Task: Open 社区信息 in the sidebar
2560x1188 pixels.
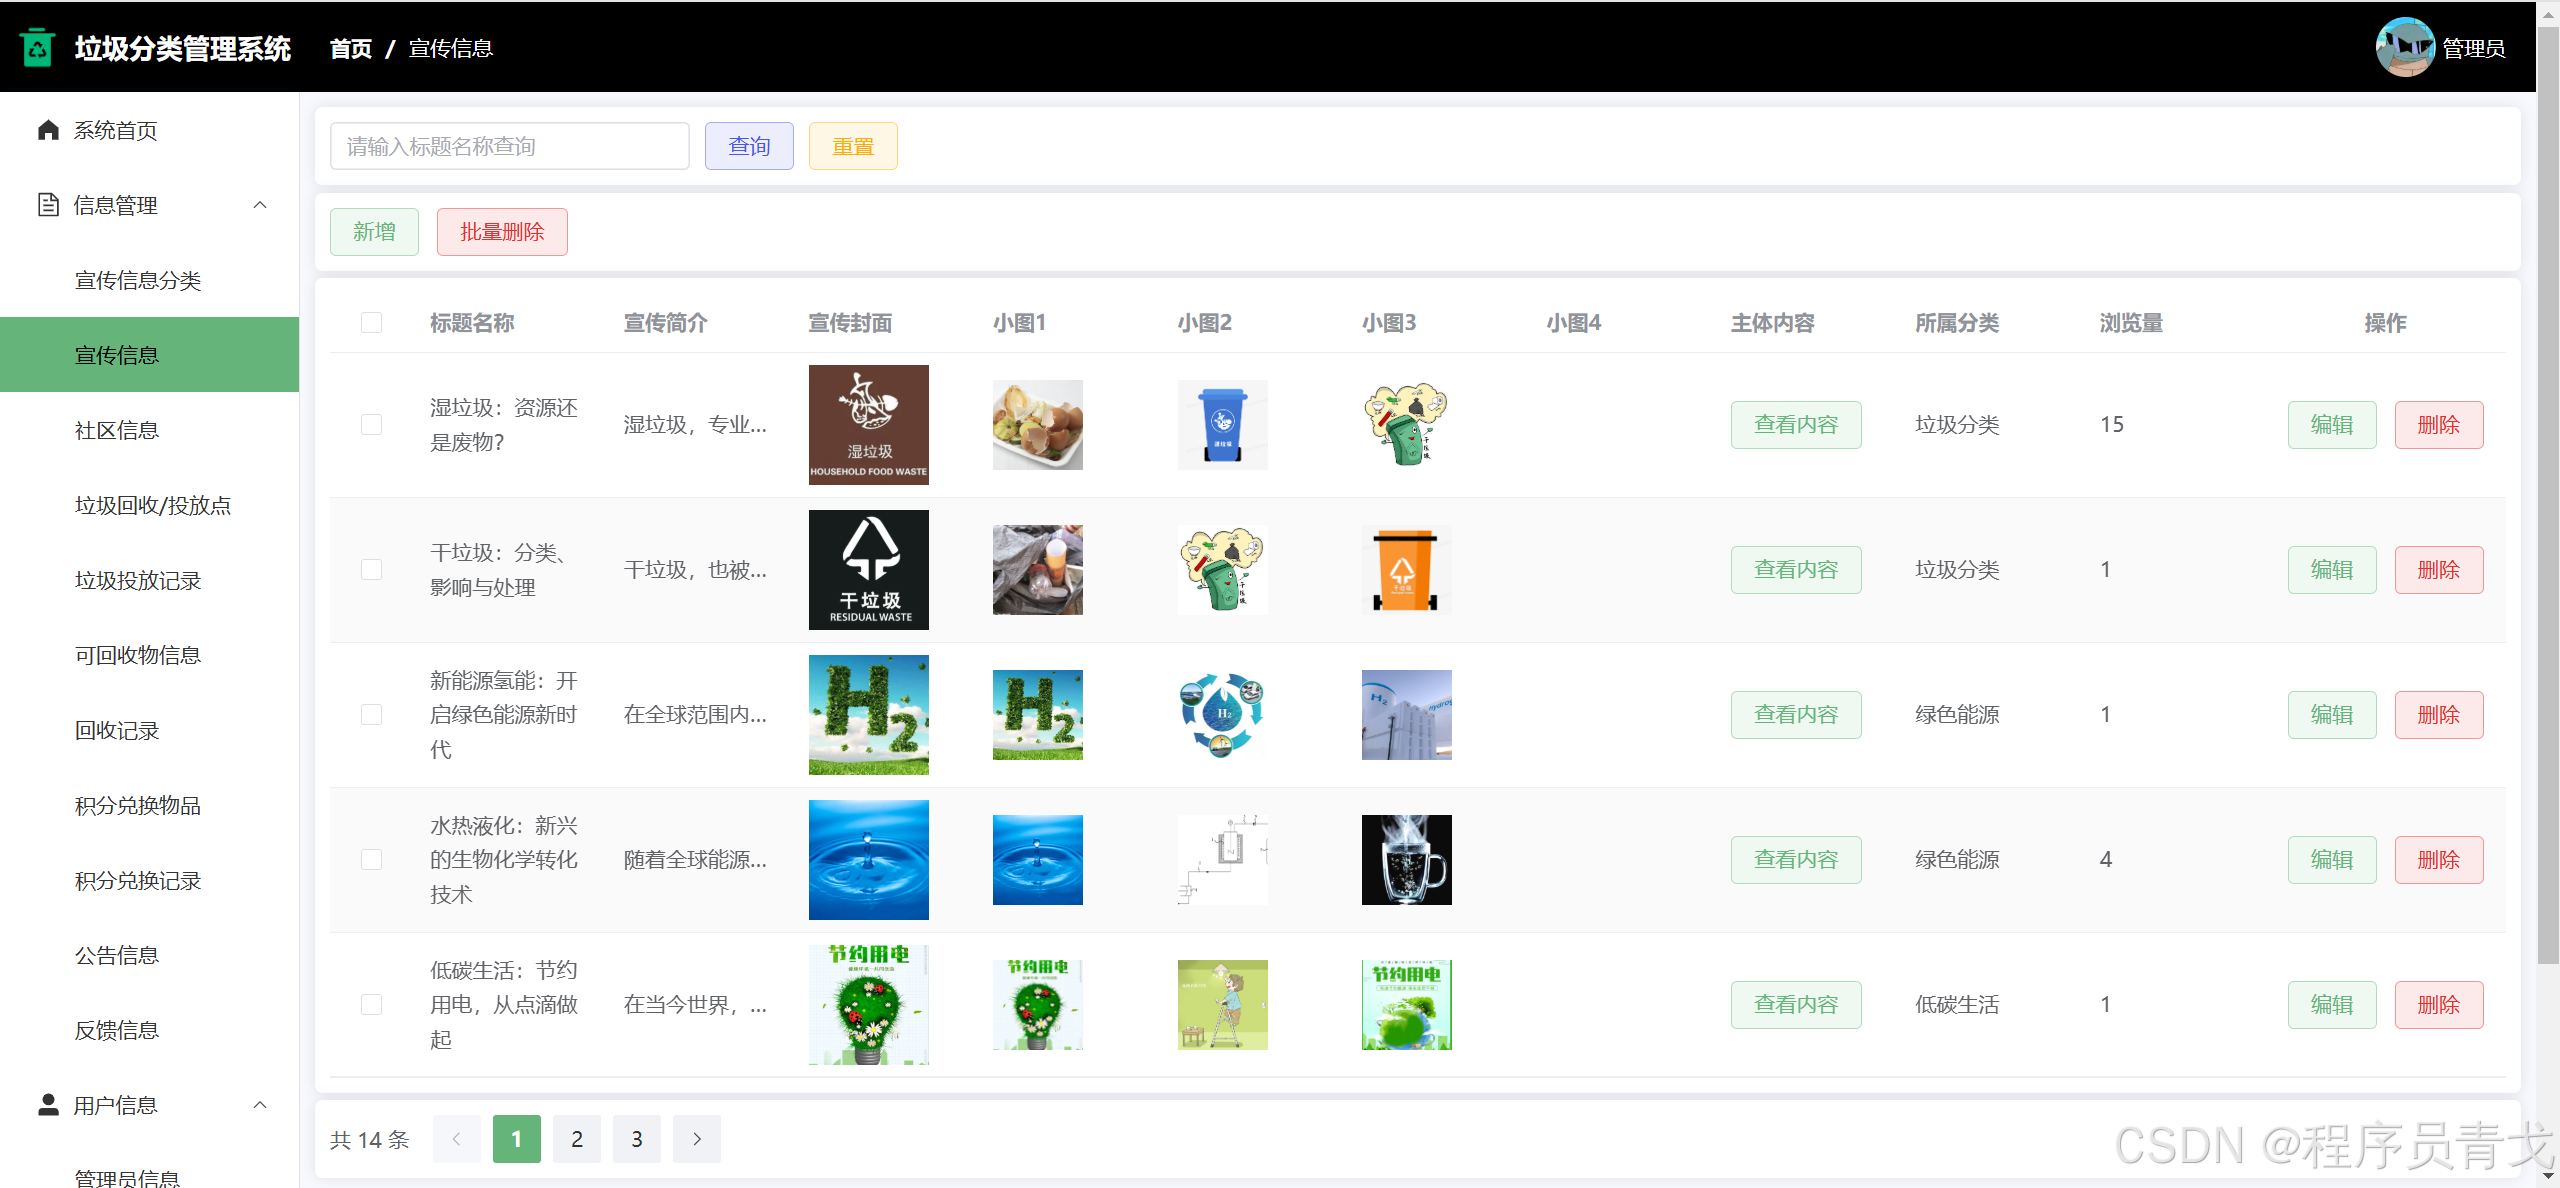Action: (117, 430)
